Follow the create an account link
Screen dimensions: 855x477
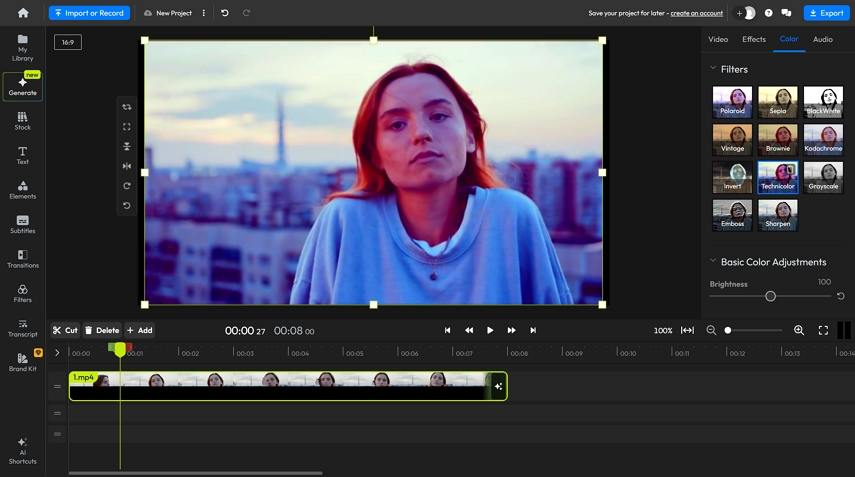click(x=696, y=13)
